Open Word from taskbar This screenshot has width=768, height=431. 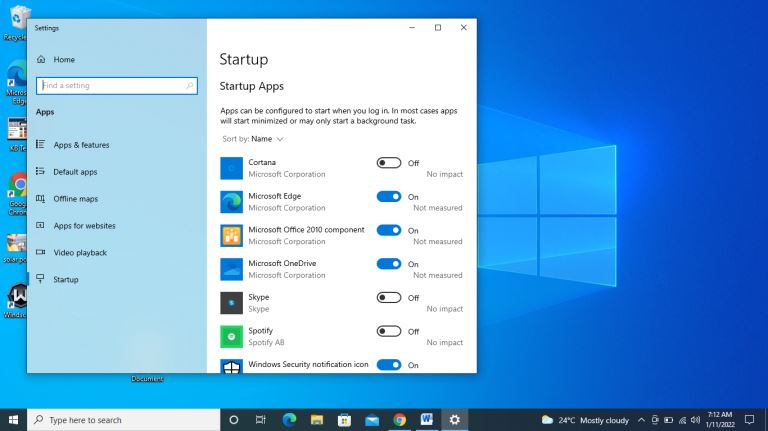coord(427,420)
